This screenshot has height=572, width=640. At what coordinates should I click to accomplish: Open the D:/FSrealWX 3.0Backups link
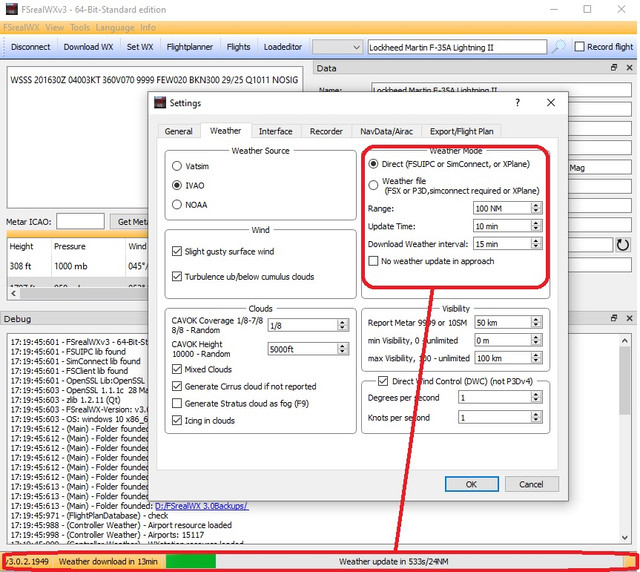coord(202,506)
